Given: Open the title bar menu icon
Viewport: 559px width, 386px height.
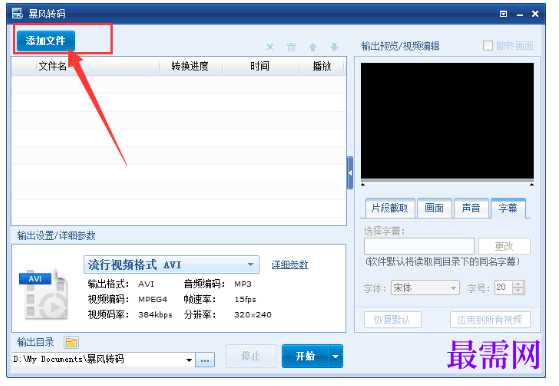Looking at the screenshot, I should click(x=503, y=14).
